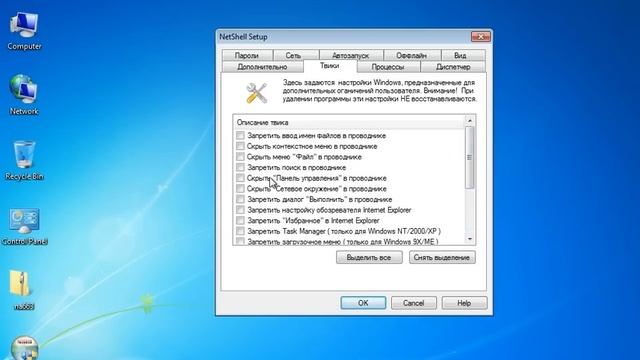Click the tweak list scroll up arrow
Viewport: 640px width, 360px height.
[x=469, y=121]
